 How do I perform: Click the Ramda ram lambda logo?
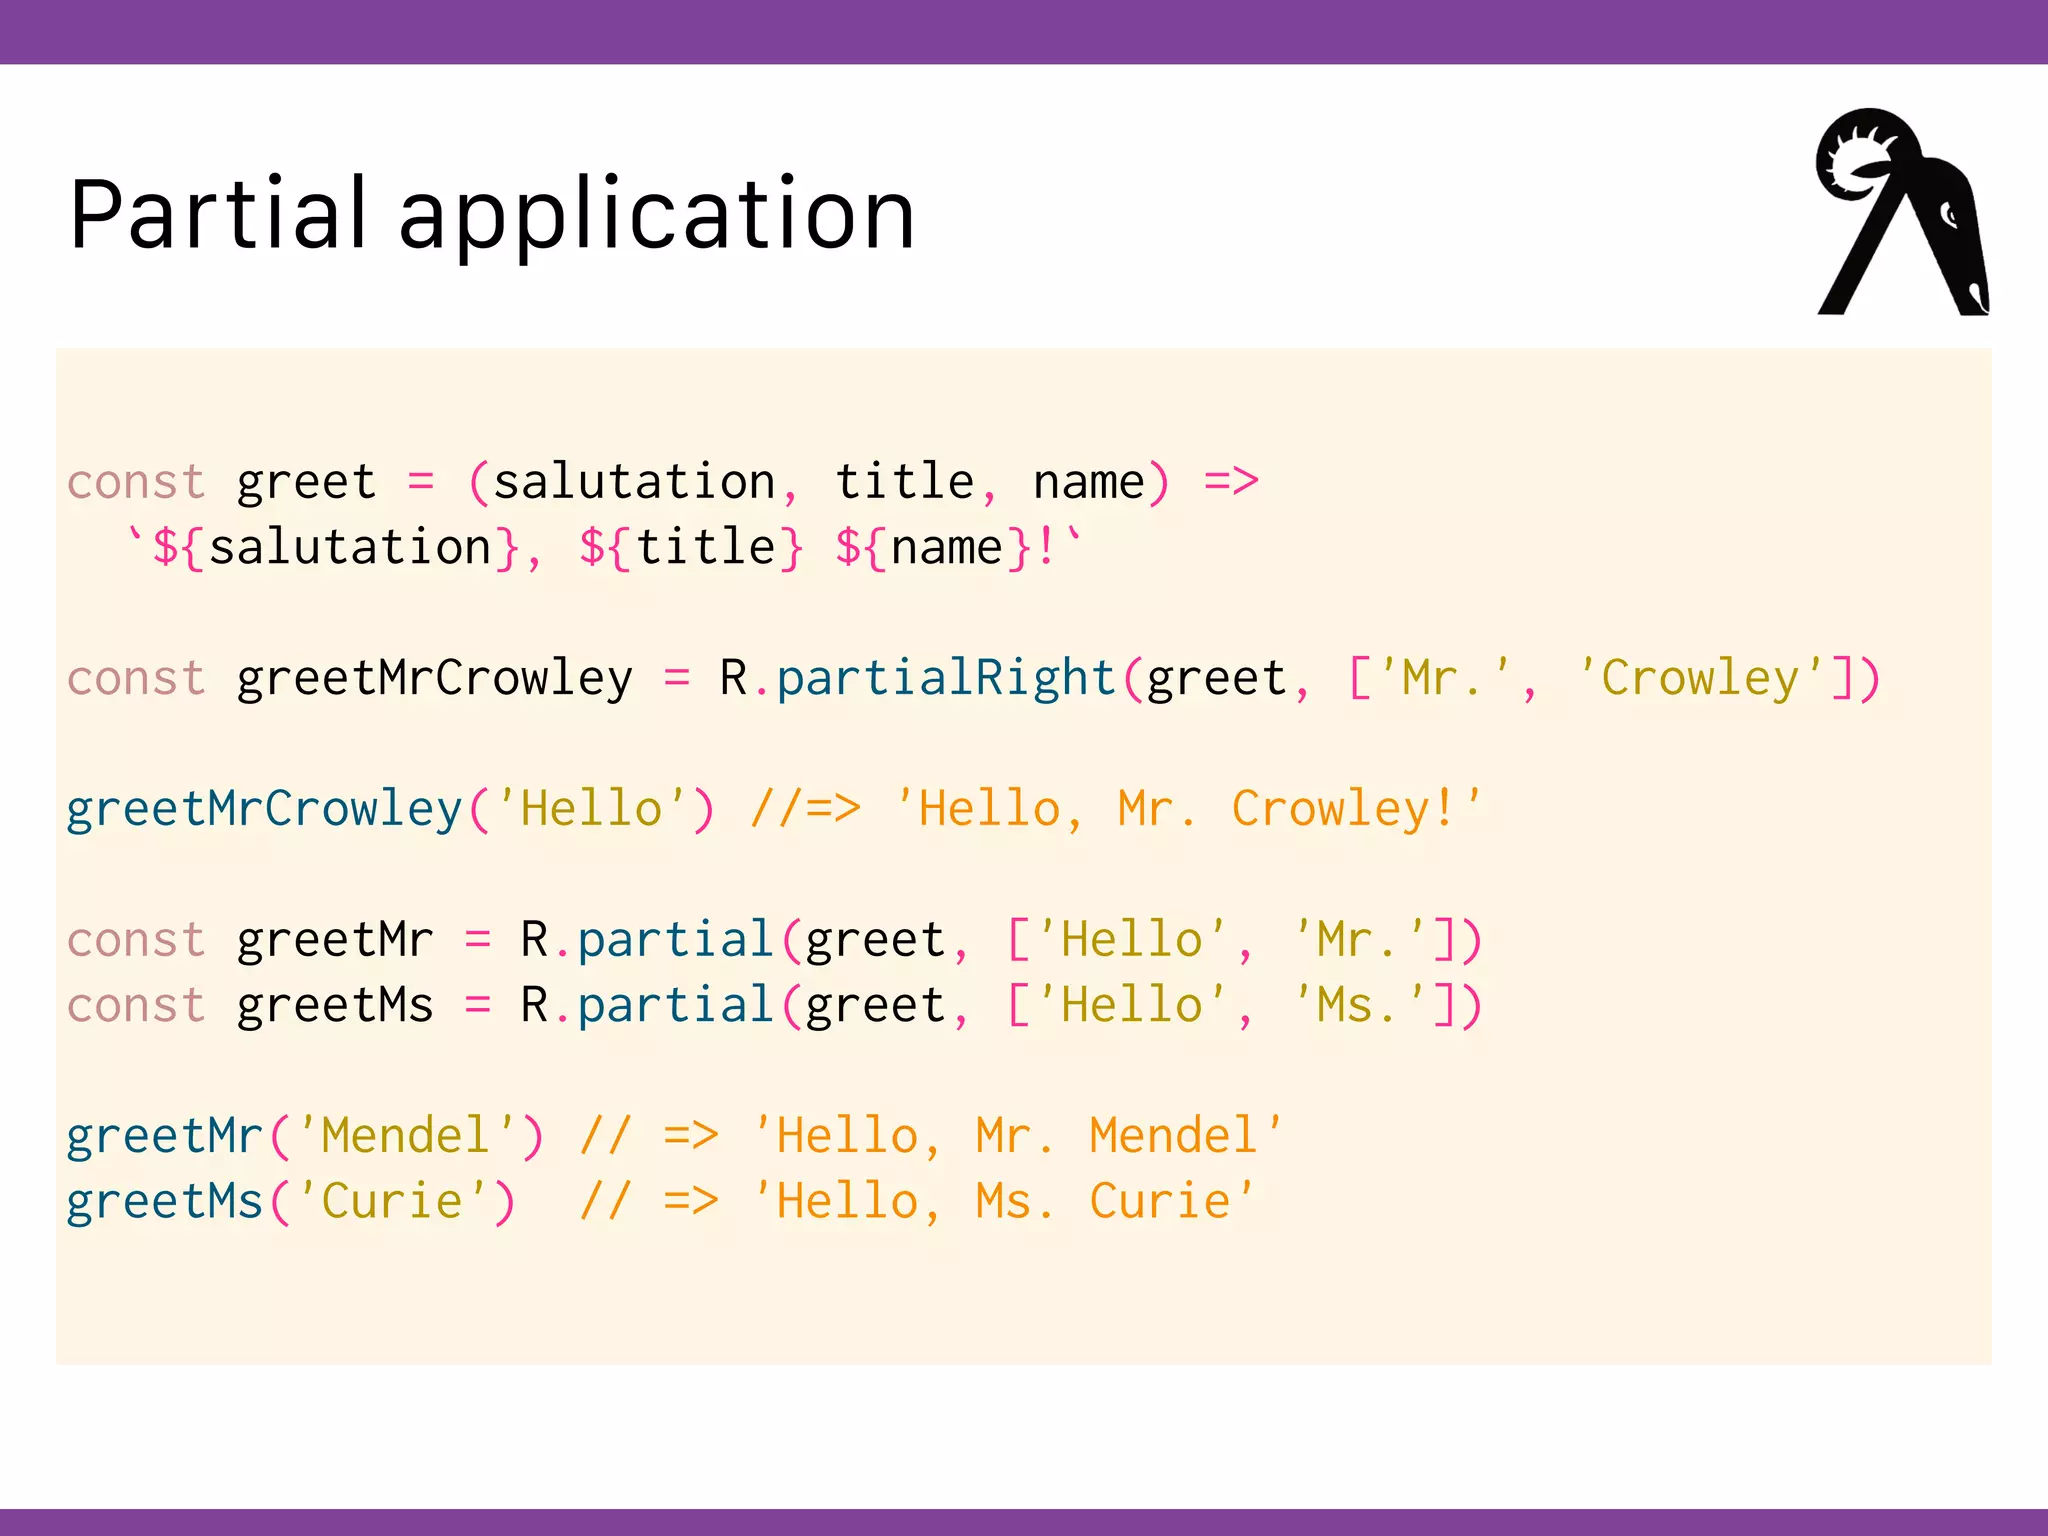pyautogui.click(x=1901, y=213)
